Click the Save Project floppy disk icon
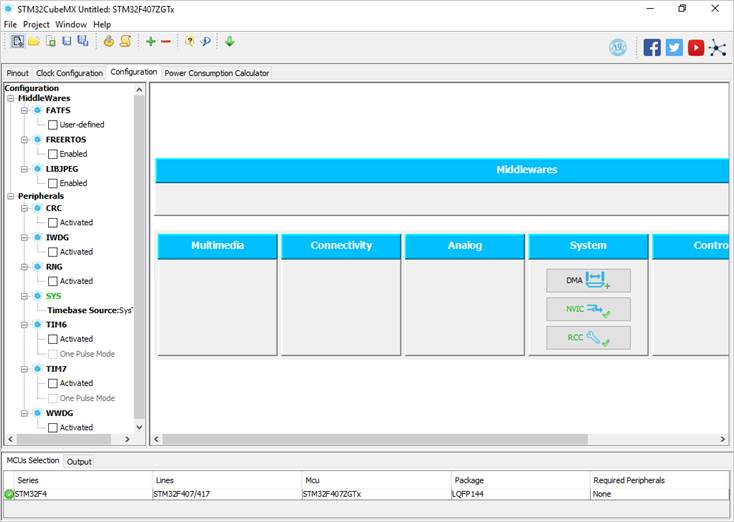Screen dimensions: 734x522 coord(67,41)
